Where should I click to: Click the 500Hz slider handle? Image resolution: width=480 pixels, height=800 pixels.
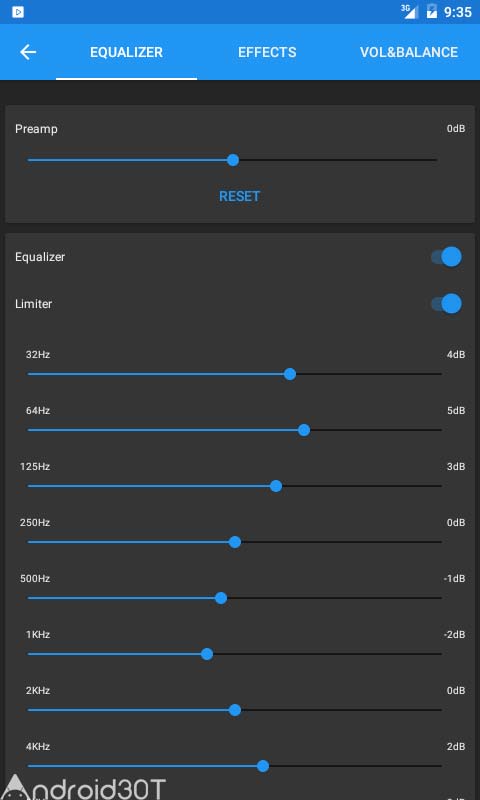[221, 598]
